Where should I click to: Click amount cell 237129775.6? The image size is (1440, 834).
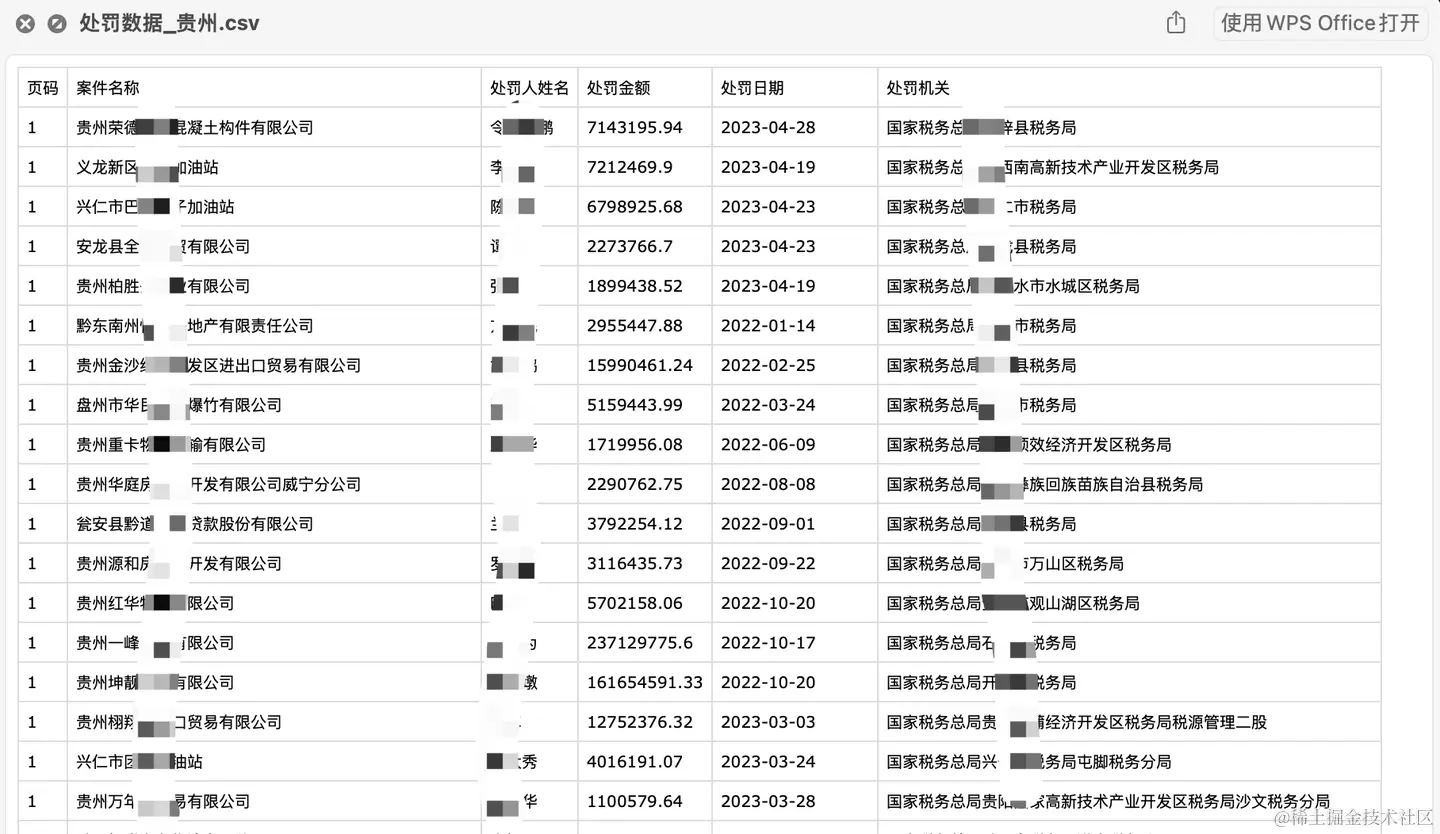(x=645, y=643)
